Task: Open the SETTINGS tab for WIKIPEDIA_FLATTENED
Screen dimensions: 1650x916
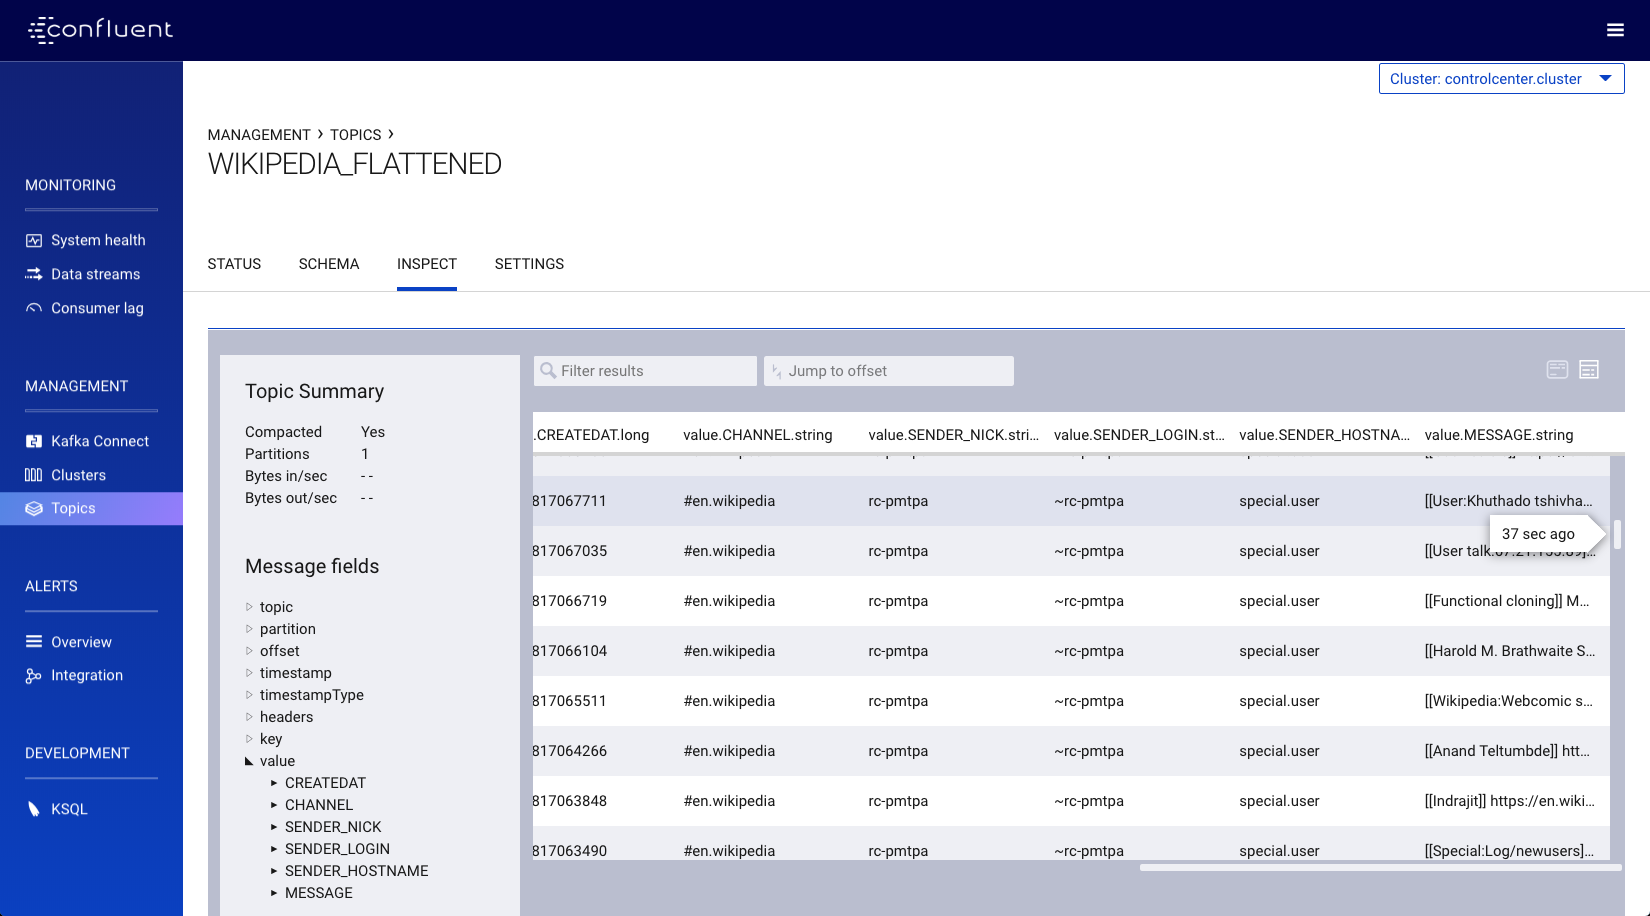Action: tap(529, 264)
